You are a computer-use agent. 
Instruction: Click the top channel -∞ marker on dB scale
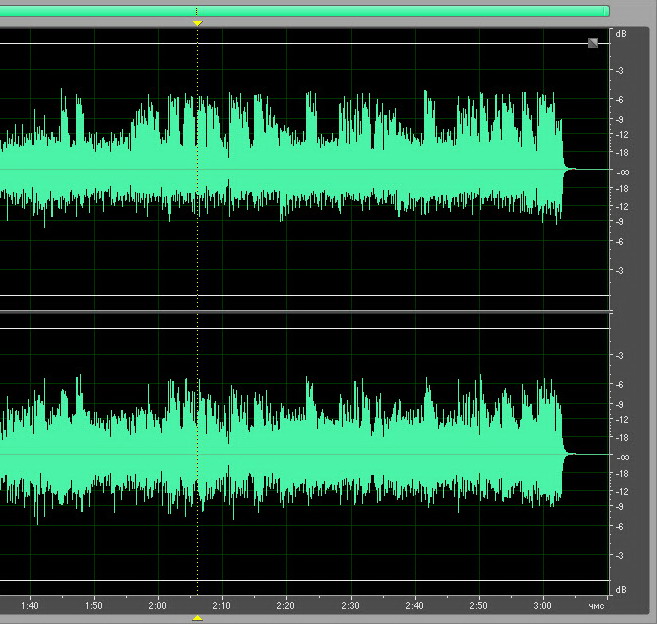pyautogui.click(x=622, y=171)
